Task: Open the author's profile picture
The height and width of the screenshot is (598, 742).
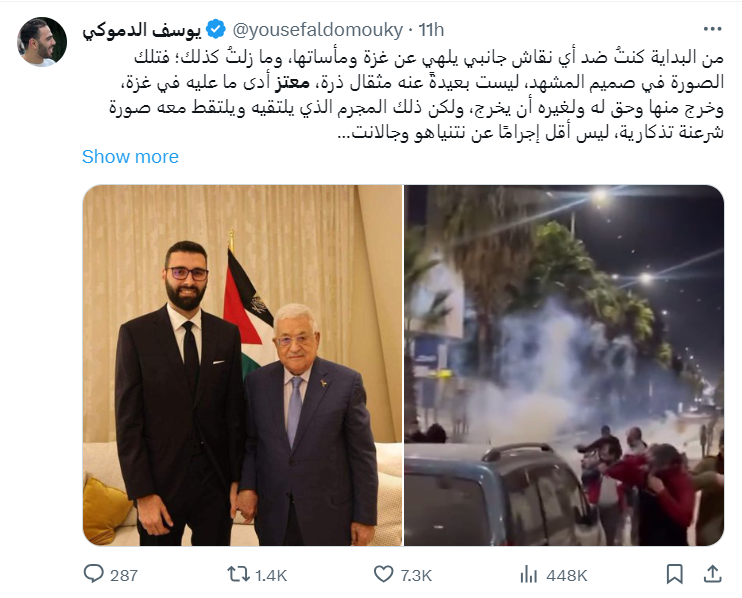Action: 42,42
